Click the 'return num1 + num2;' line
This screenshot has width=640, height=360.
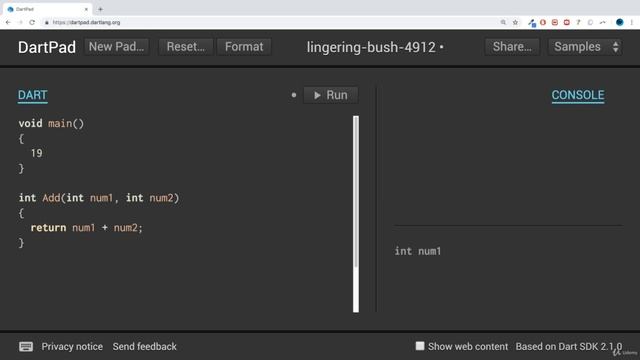87,228
